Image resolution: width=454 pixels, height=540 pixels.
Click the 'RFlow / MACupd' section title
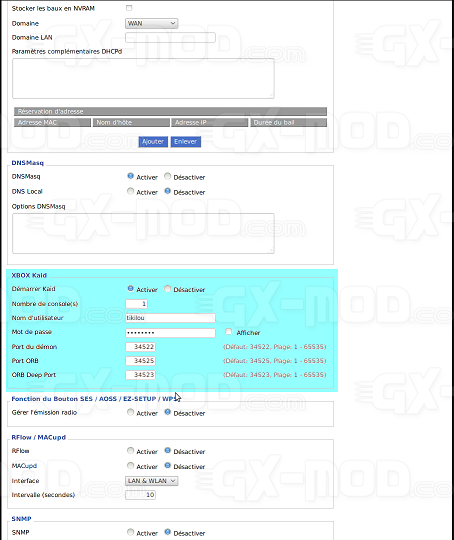click(39, 437)
